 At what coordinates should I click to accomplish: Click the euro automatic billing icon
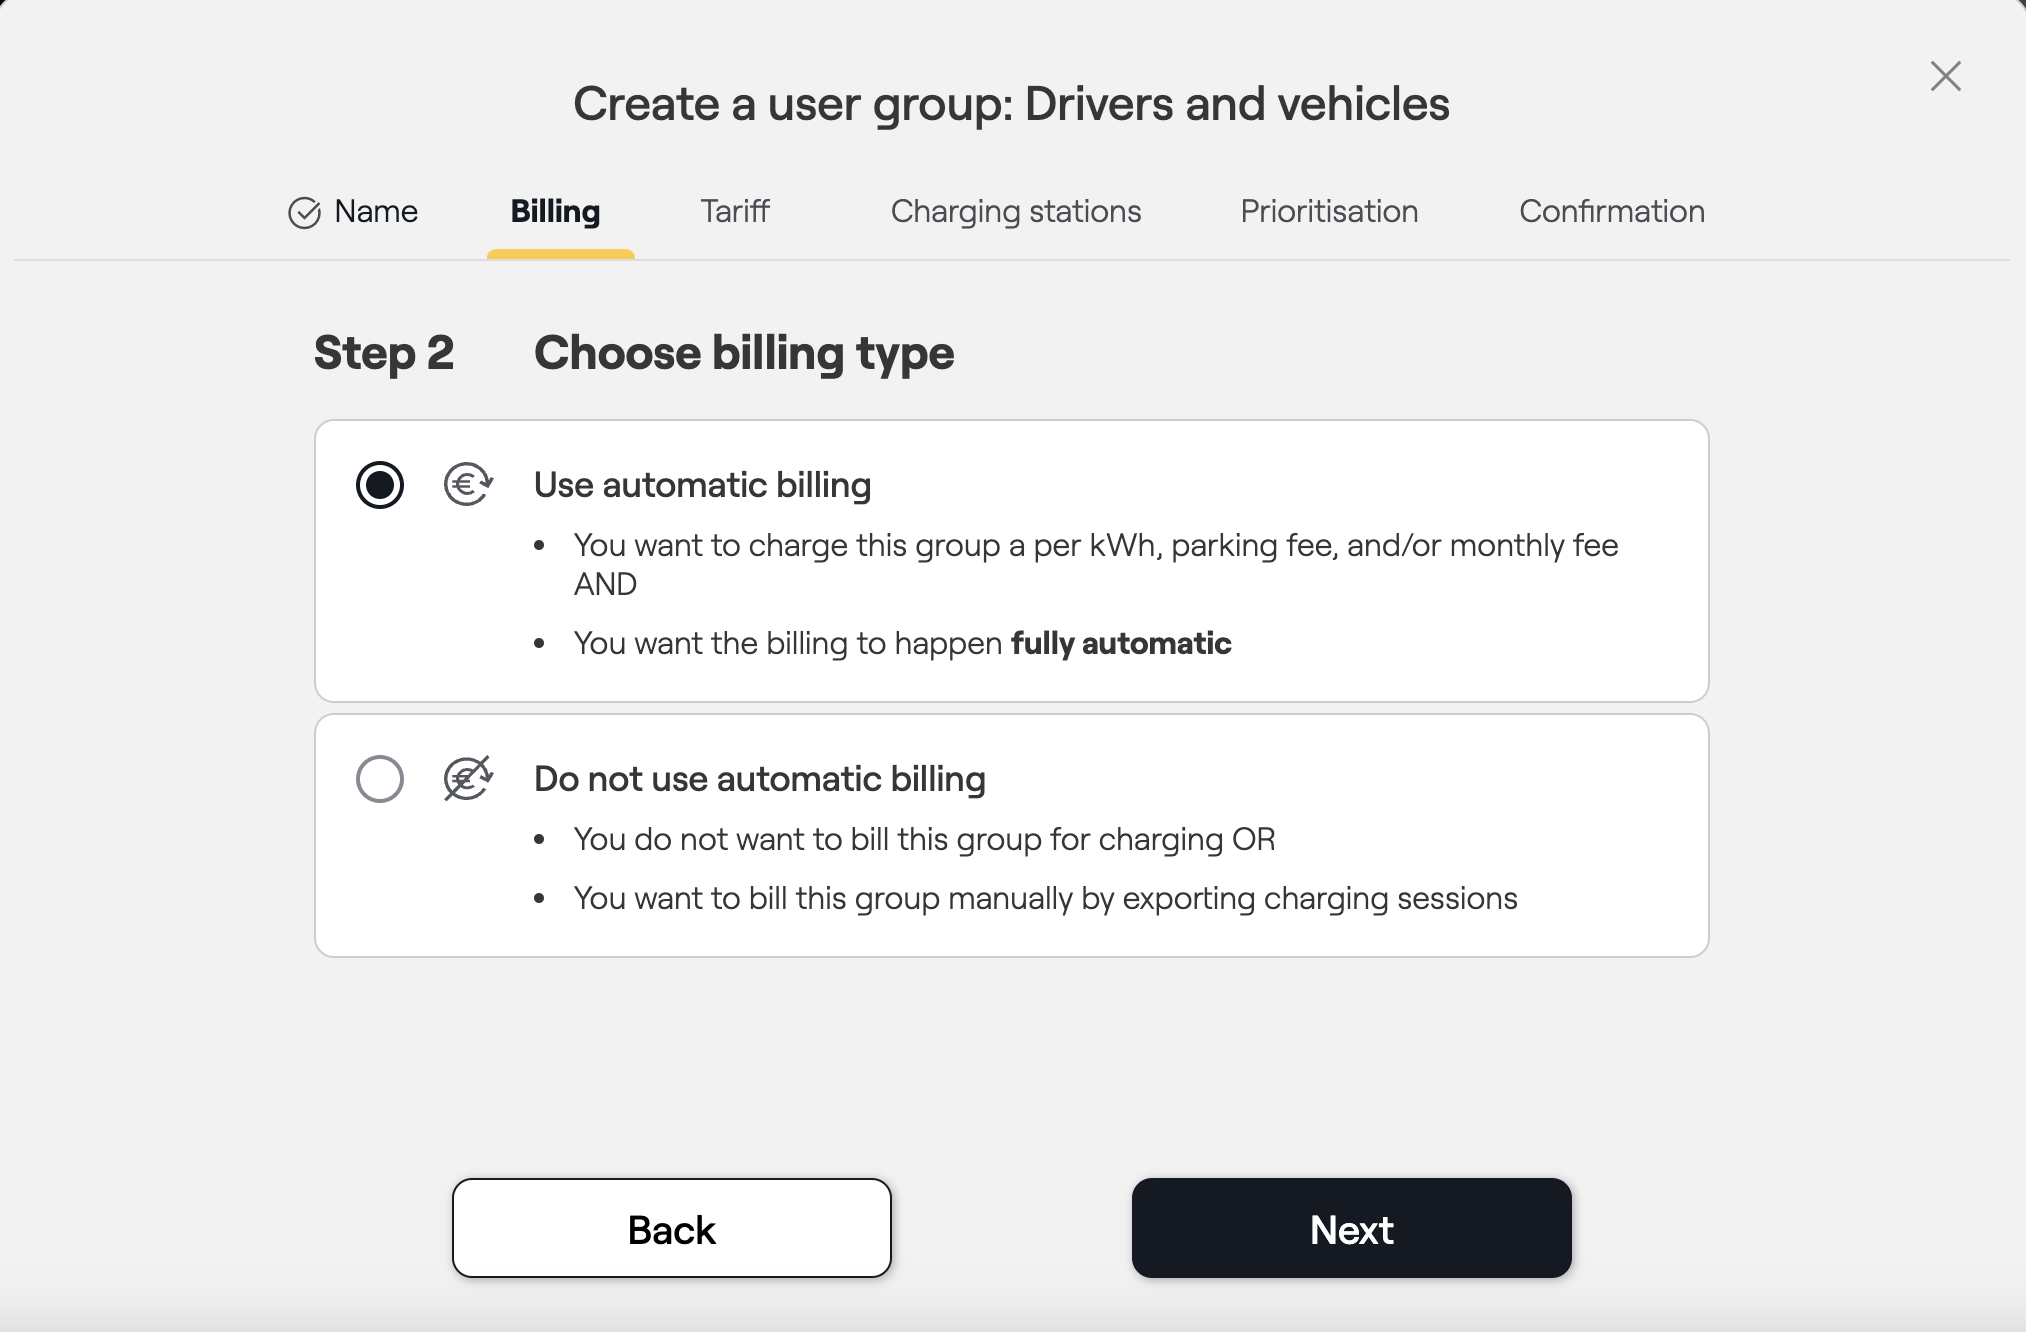pos(467,485)
